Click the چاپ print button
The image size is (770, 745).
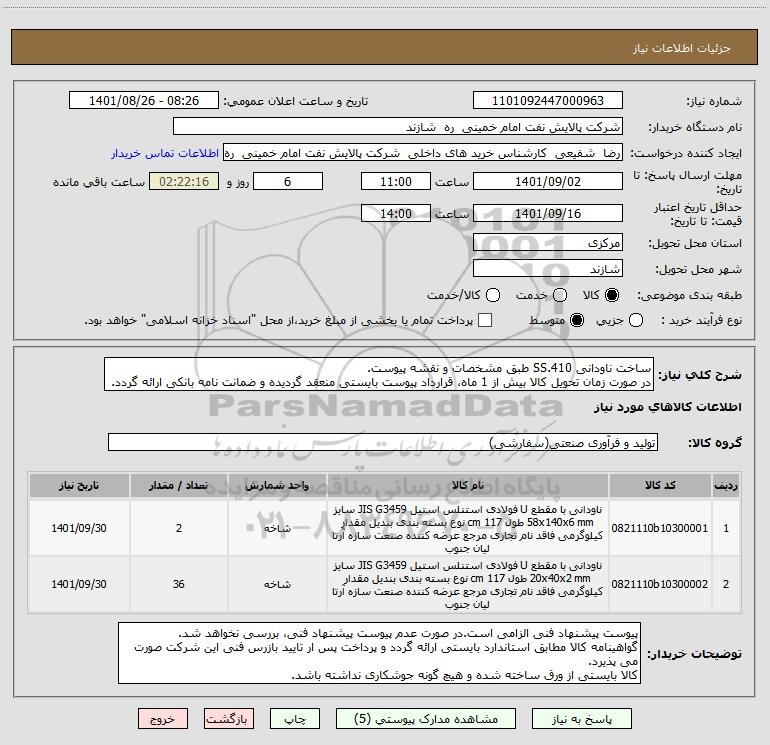click(295, 719)
